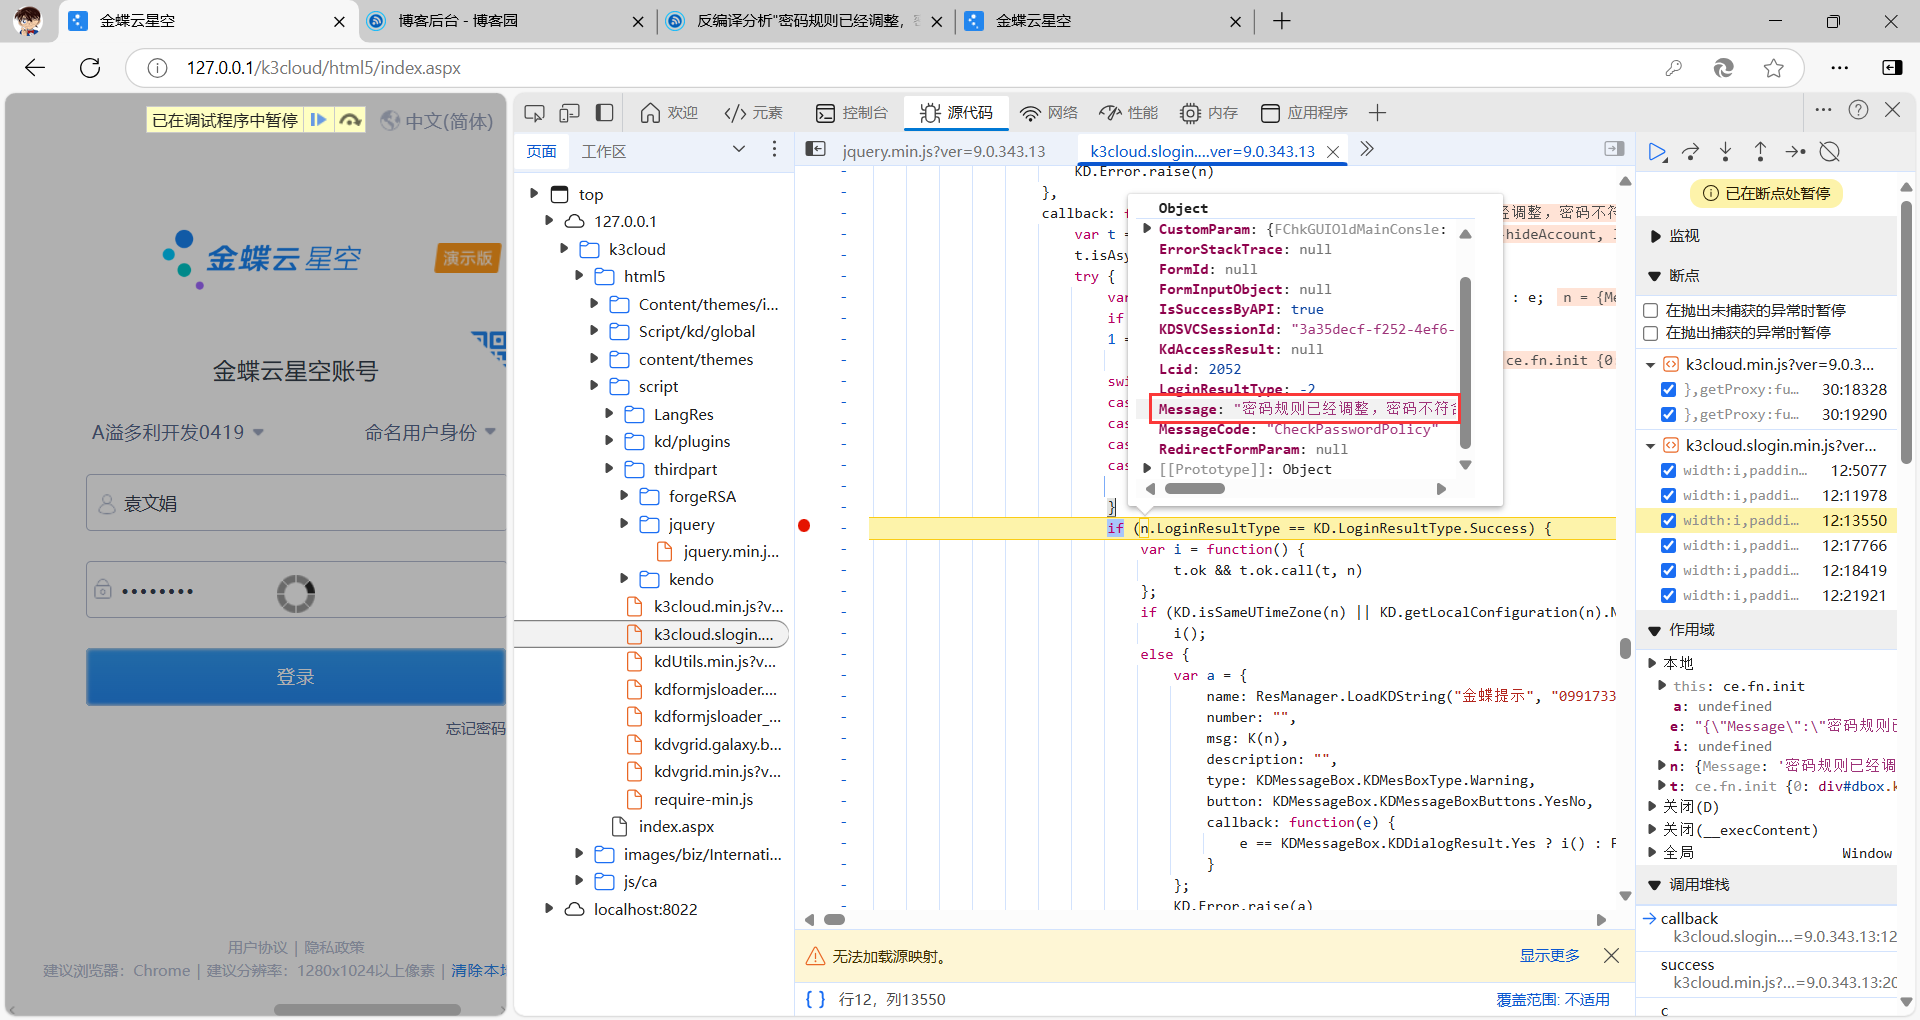Click the blue 登录 login button
Image resolution: width=1920 pixels, height=1020 pixels.
[296, 677]
